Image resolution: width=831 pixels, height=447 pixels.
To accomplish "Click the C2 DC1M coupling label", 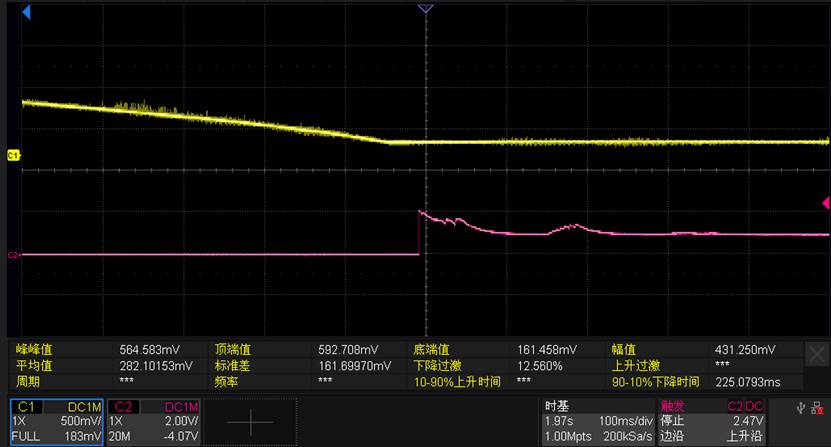I will click(181, 407).
